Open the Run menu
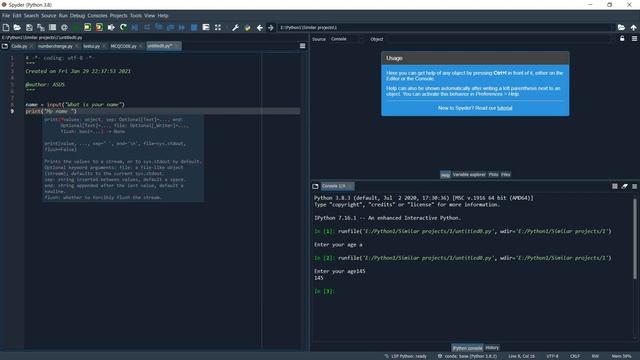The width and height of the screenshot is (640, 360). (x=63, y=16)
